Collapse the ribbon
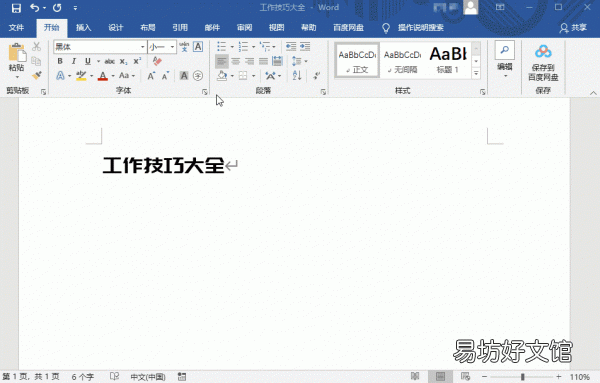The width and height of the screenshot is (600, 383). pos(593,93)
